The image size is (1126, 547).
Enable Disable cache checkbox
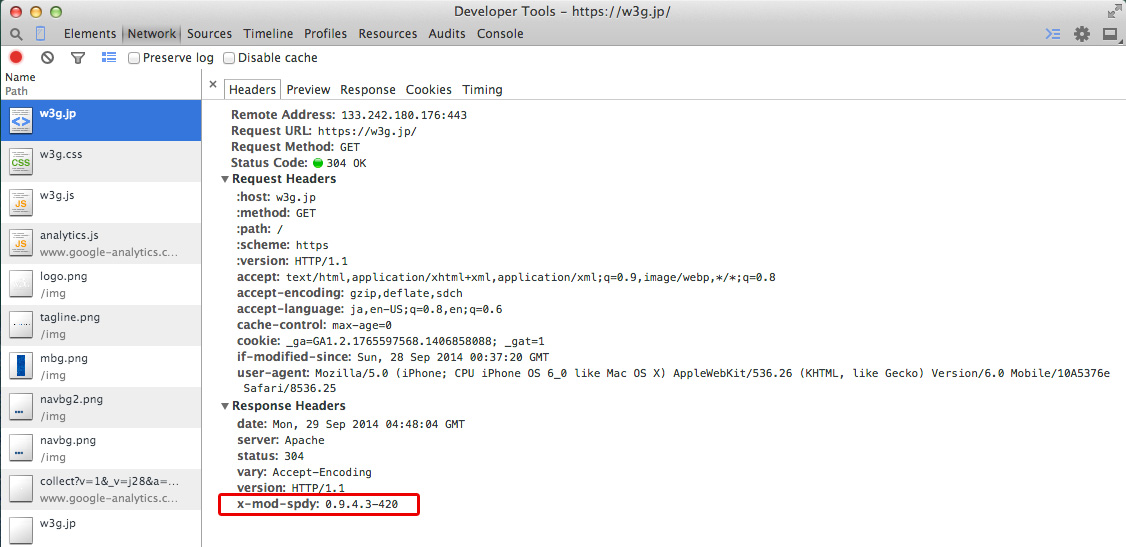[x=229, y=58]
